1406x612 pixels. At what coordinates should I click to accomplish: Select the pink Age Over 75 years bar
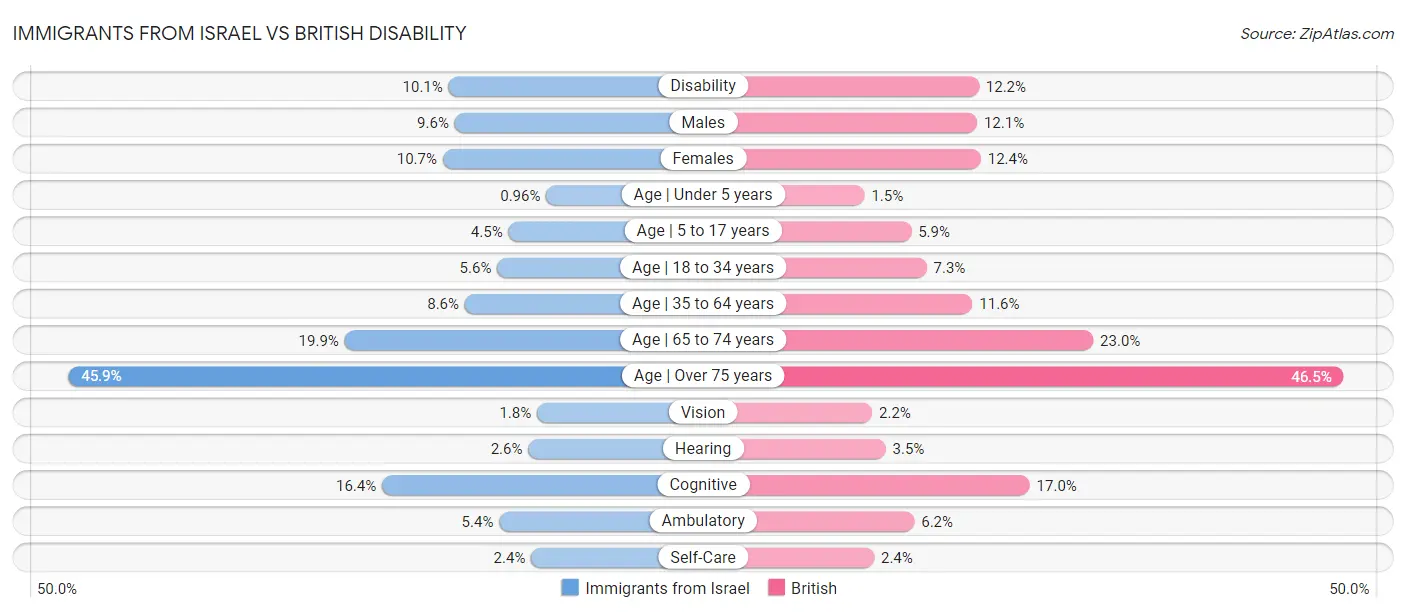coord(1060,376)
